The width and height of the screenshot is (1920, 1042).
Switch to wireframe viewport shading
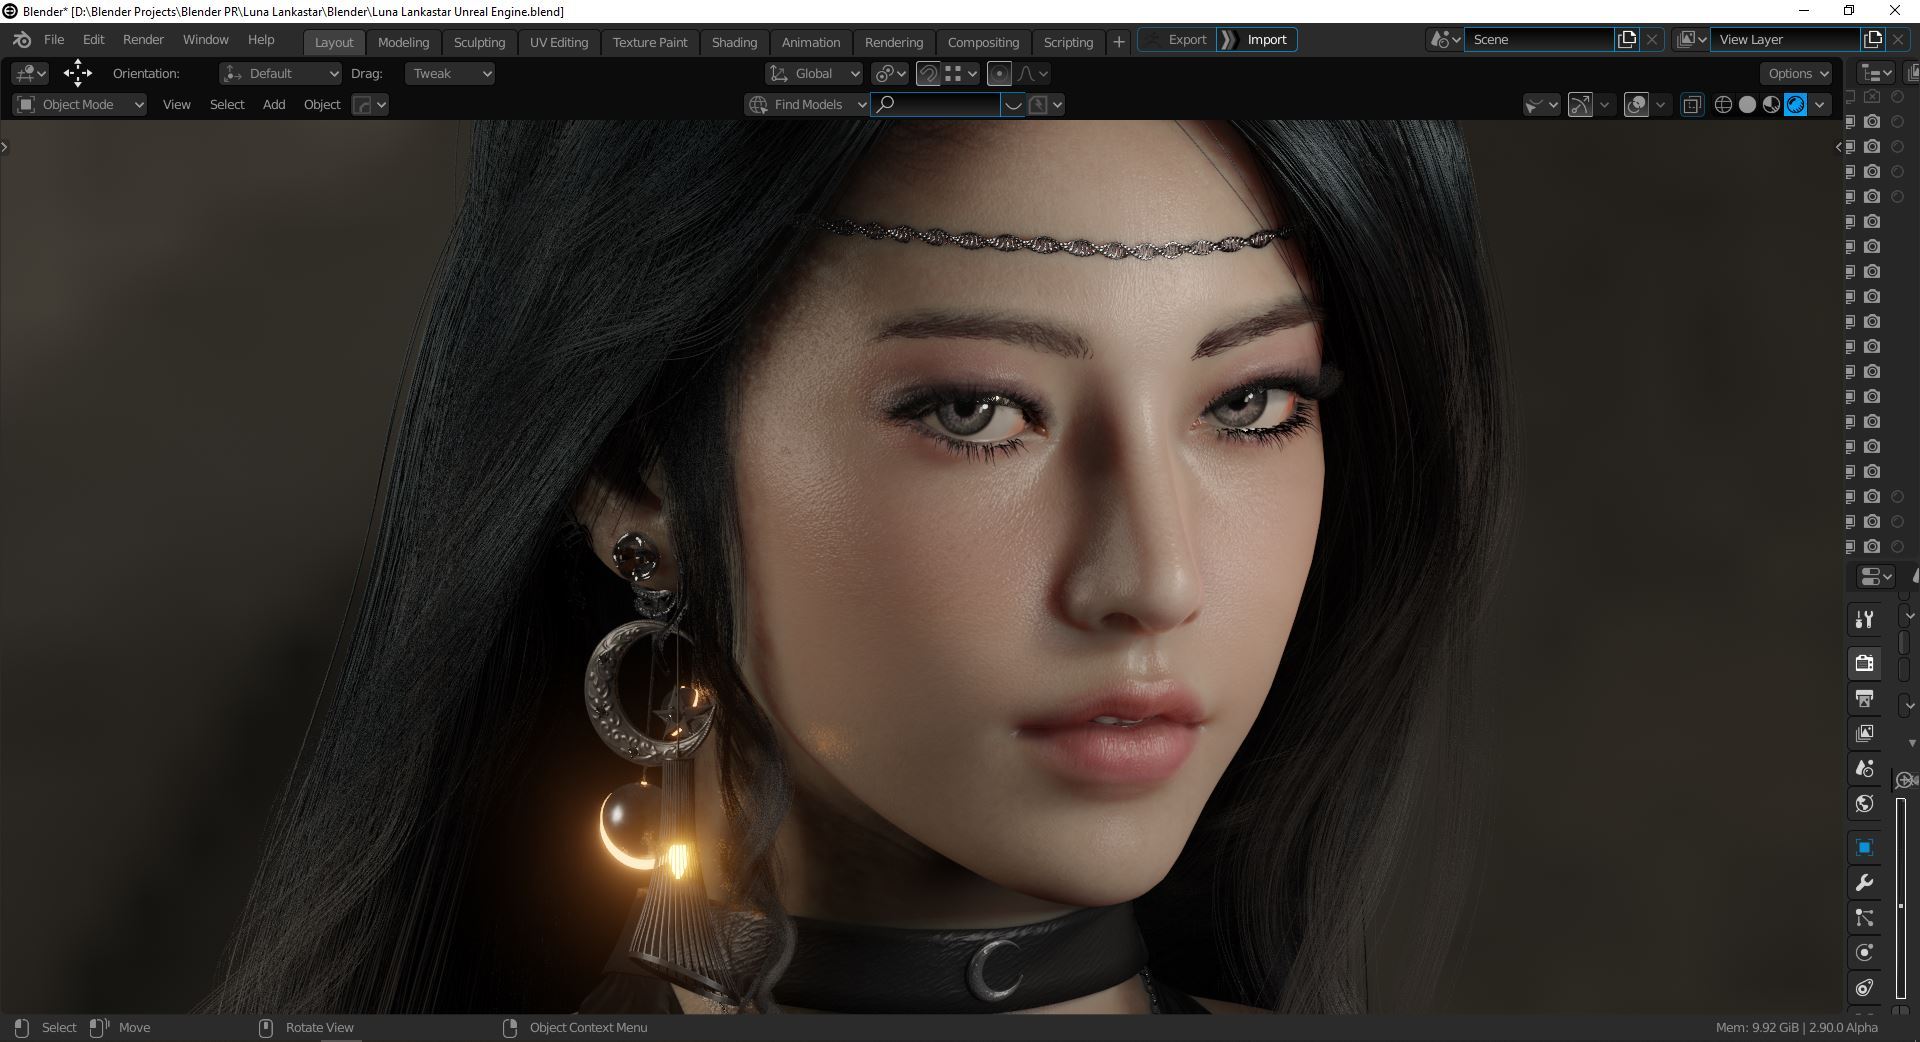pos(1723,105)
